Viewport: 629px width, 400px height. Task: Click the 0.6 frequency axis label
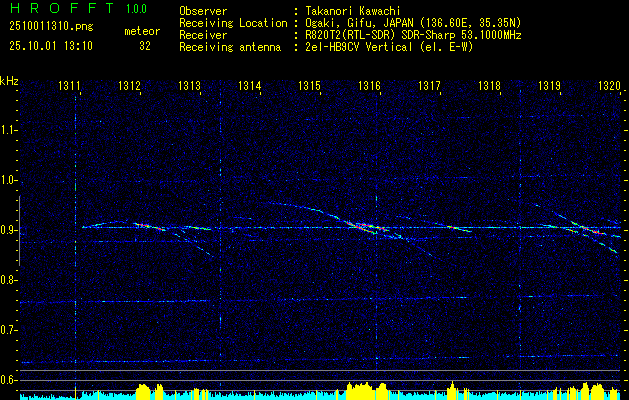[x=6, y=380]
